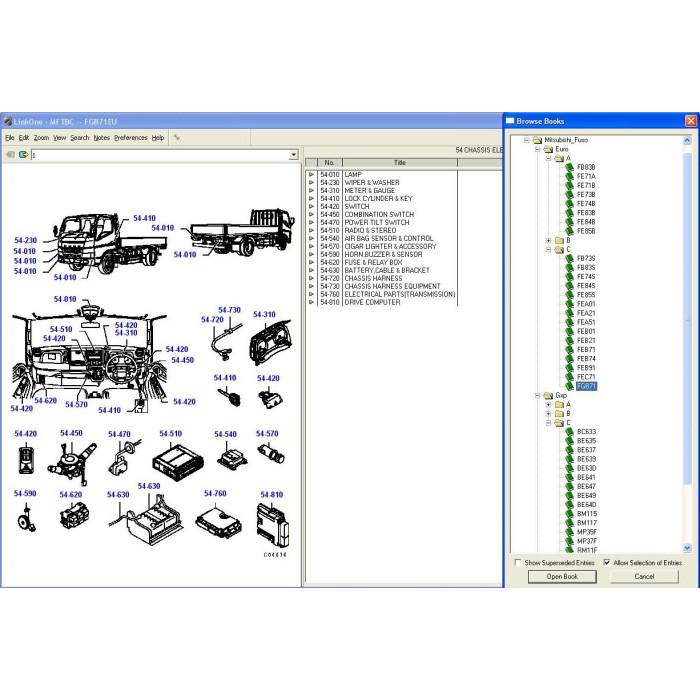This screenshot has height=700, width=700.
Task: Click the book icon next to MP35F
Action: click(x=569, y=532)
